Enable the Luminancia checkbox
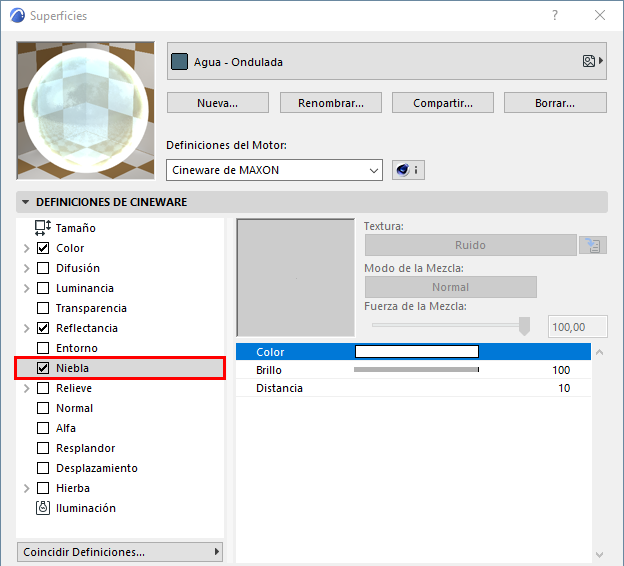624x566 pixels. [43, 288]
